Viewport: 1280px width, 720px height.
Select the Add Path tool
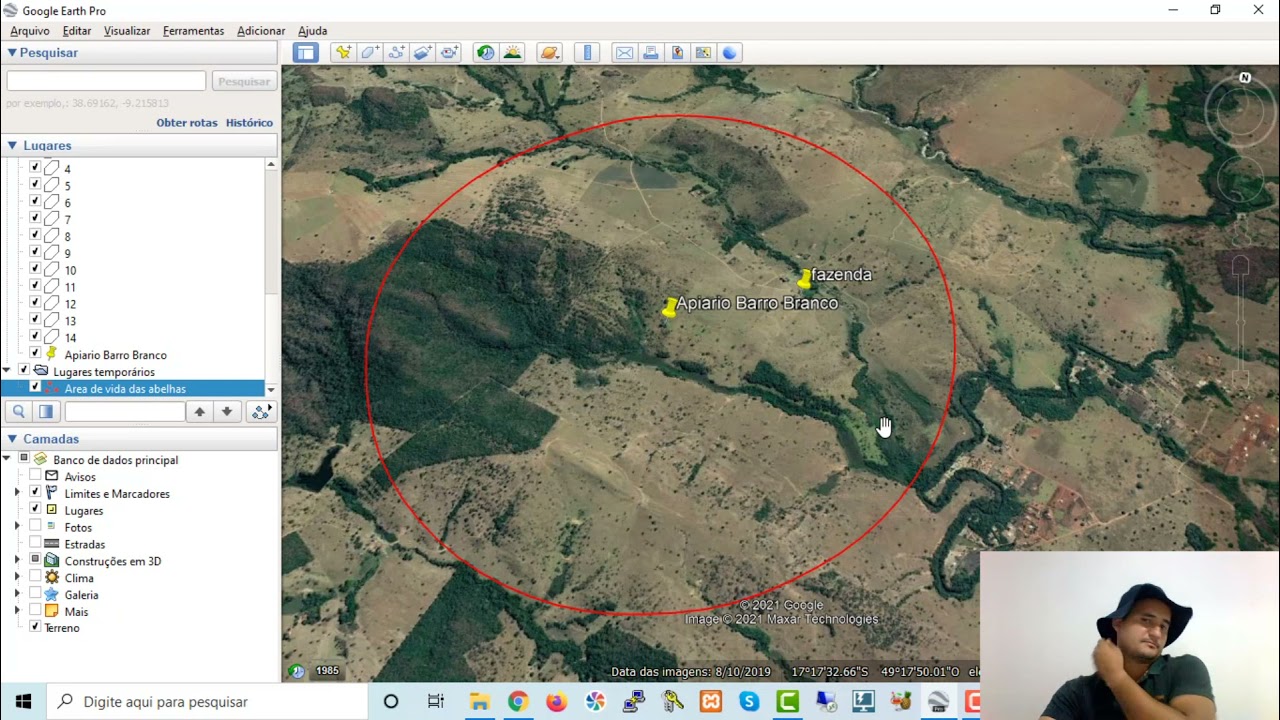click(x=396, y=53)
